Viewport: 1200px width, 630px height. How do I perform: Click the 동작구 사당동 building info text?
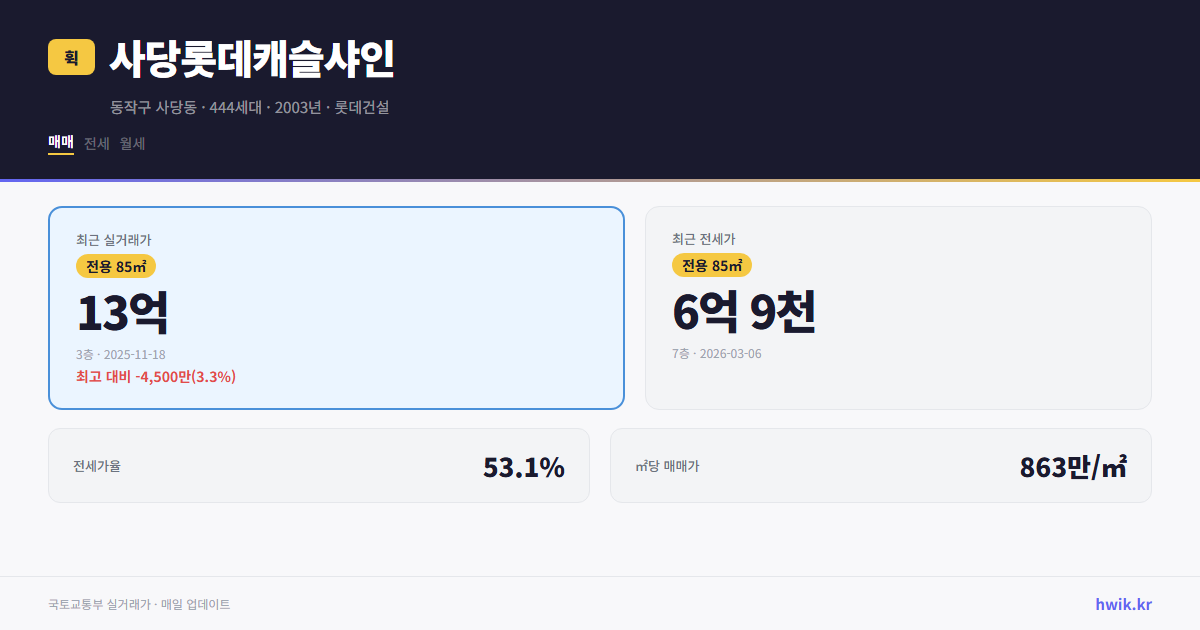pyautogui.click(x=250, y=107)
